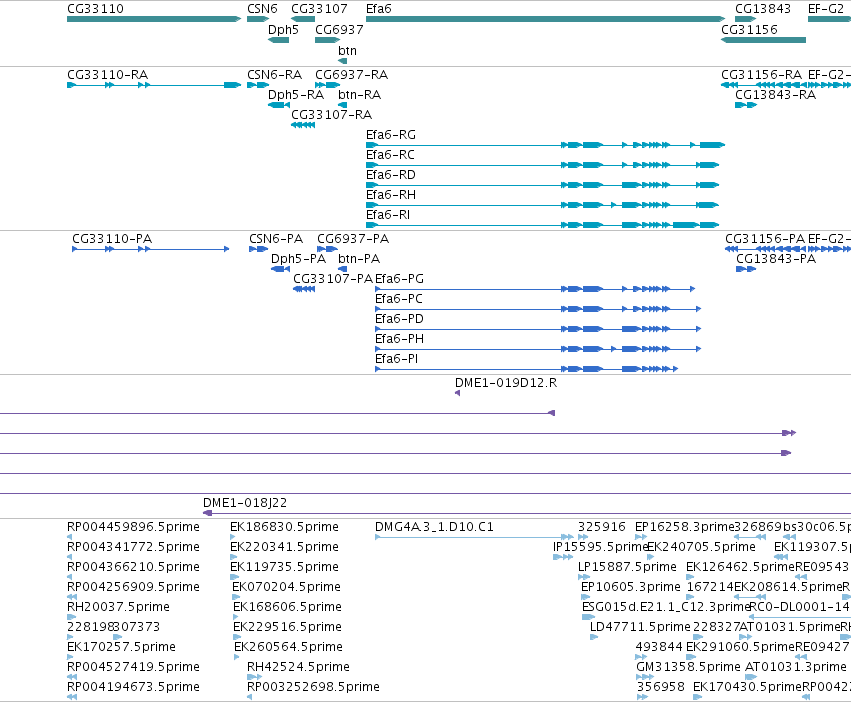Viewport: 851px width, 702px height.
Task: Click the CG6937-RA transcript label
Action: point(352,74)
